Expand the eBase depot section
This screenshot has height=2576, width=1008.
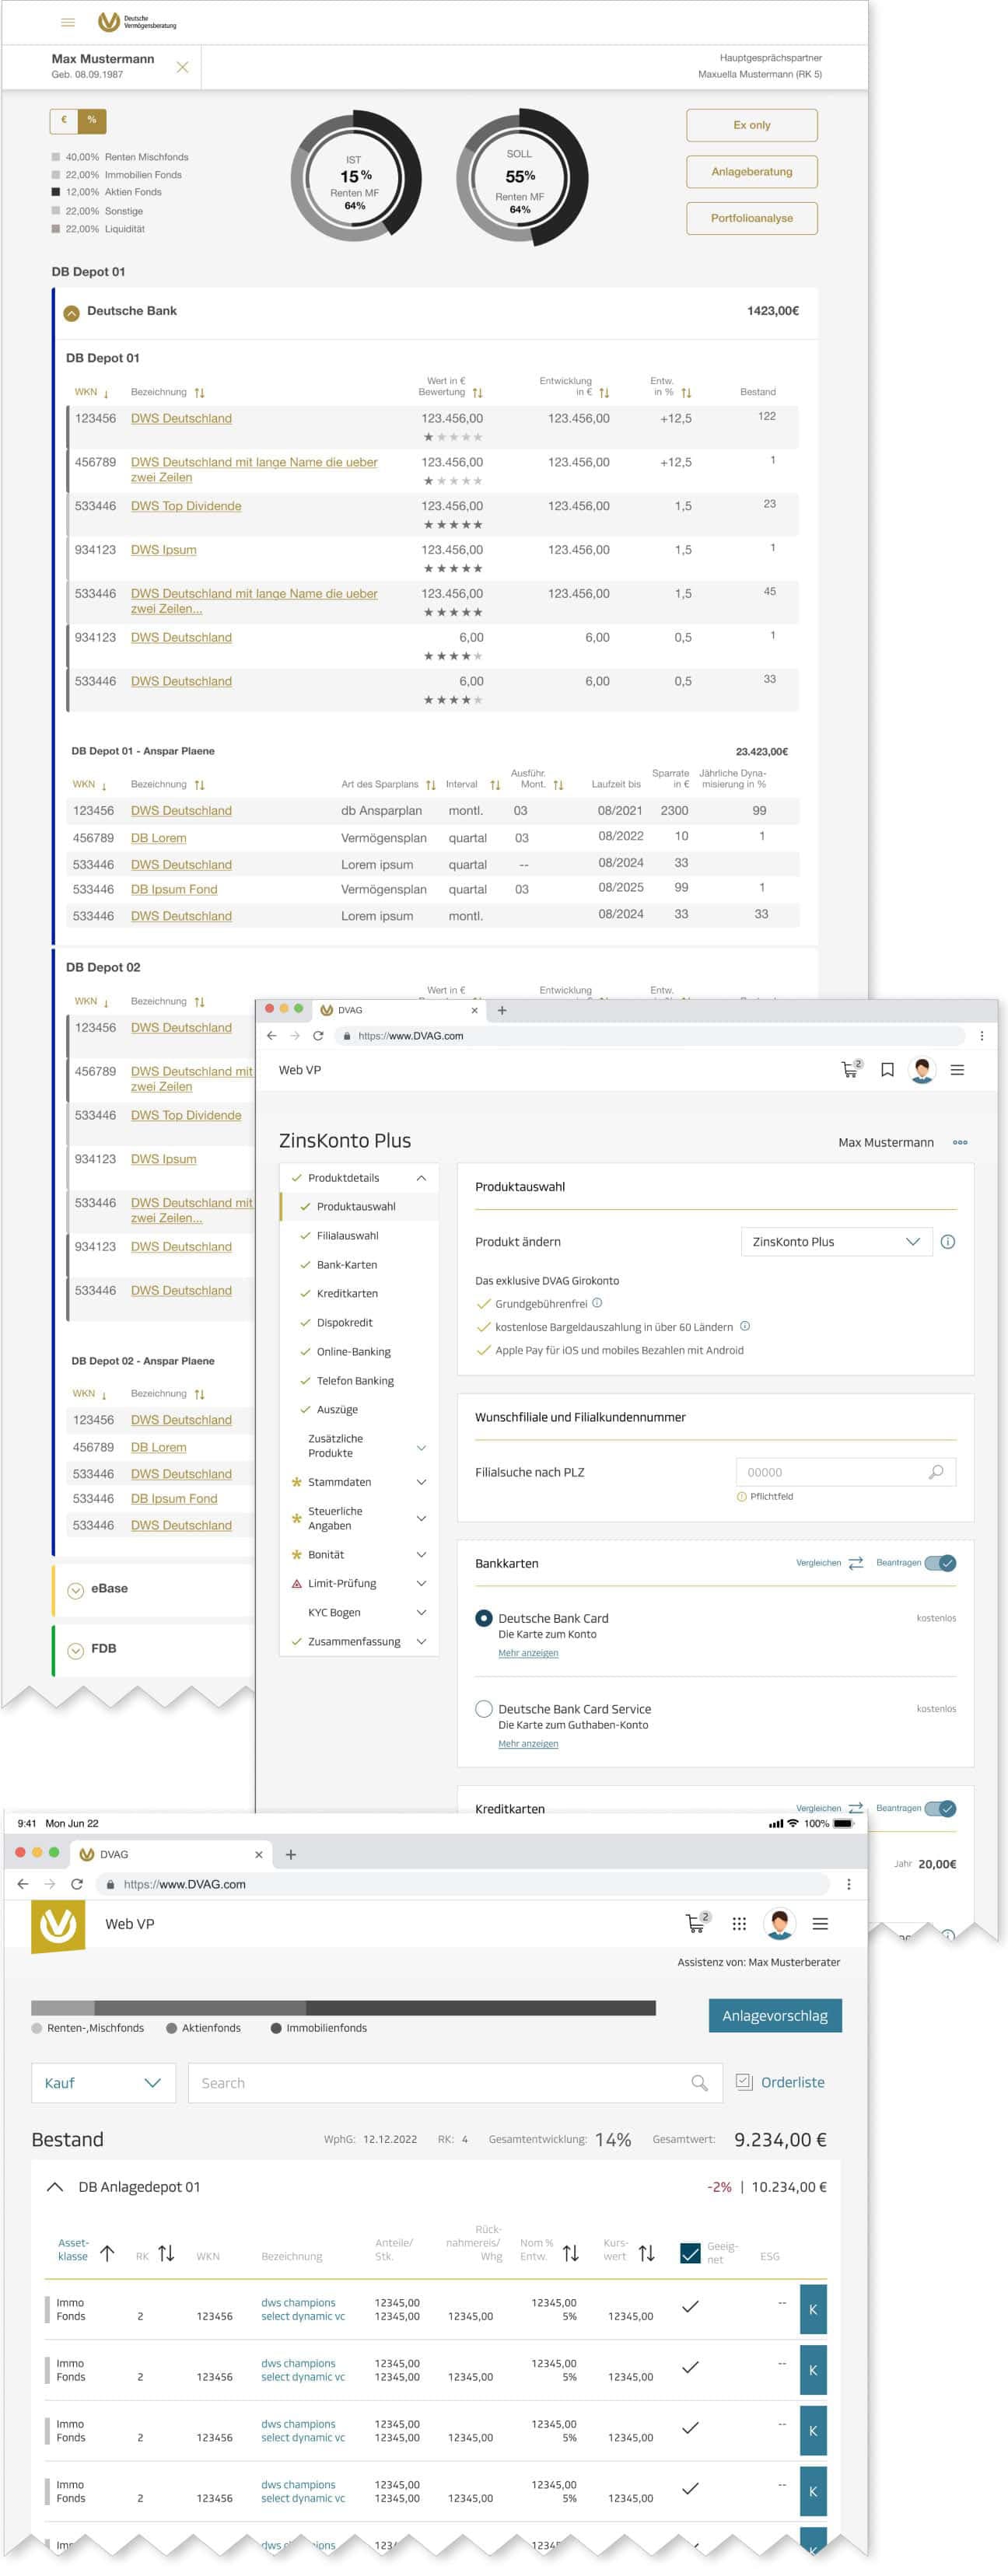pos(75,1590)
